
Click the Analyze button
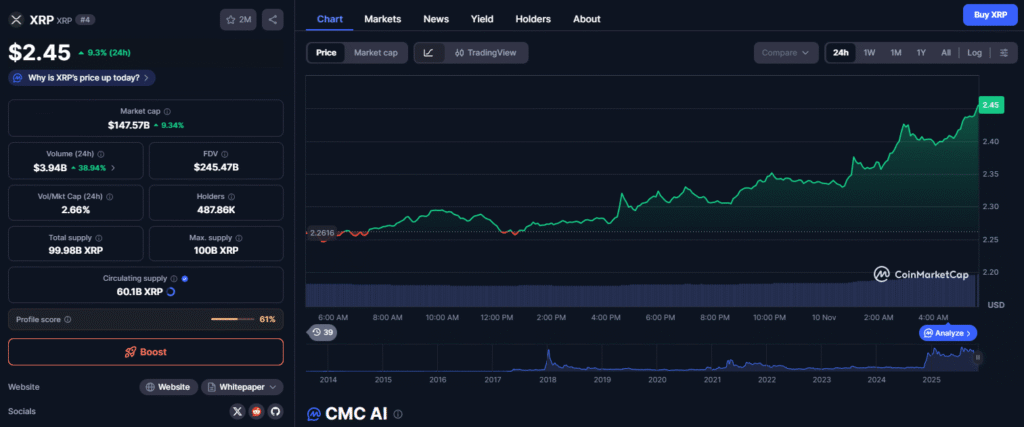click(948, 333)
